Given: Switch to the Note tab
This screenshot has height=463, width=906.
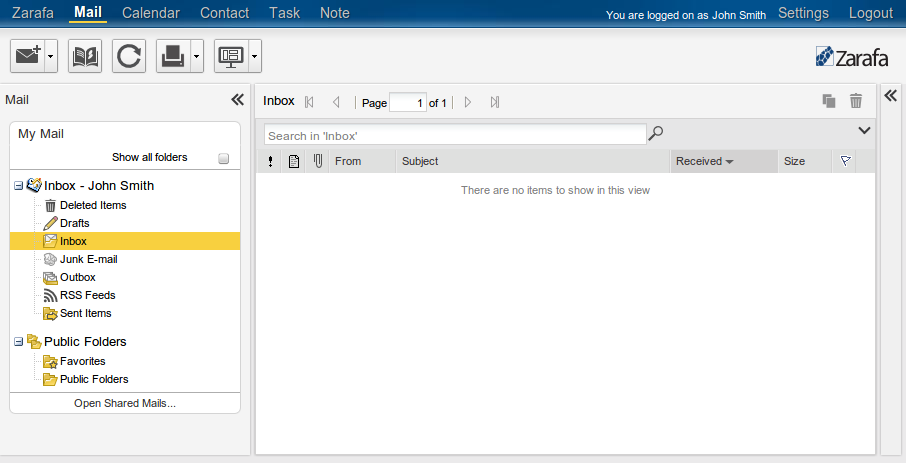Looking at the screenshot, I should (335, 13).
